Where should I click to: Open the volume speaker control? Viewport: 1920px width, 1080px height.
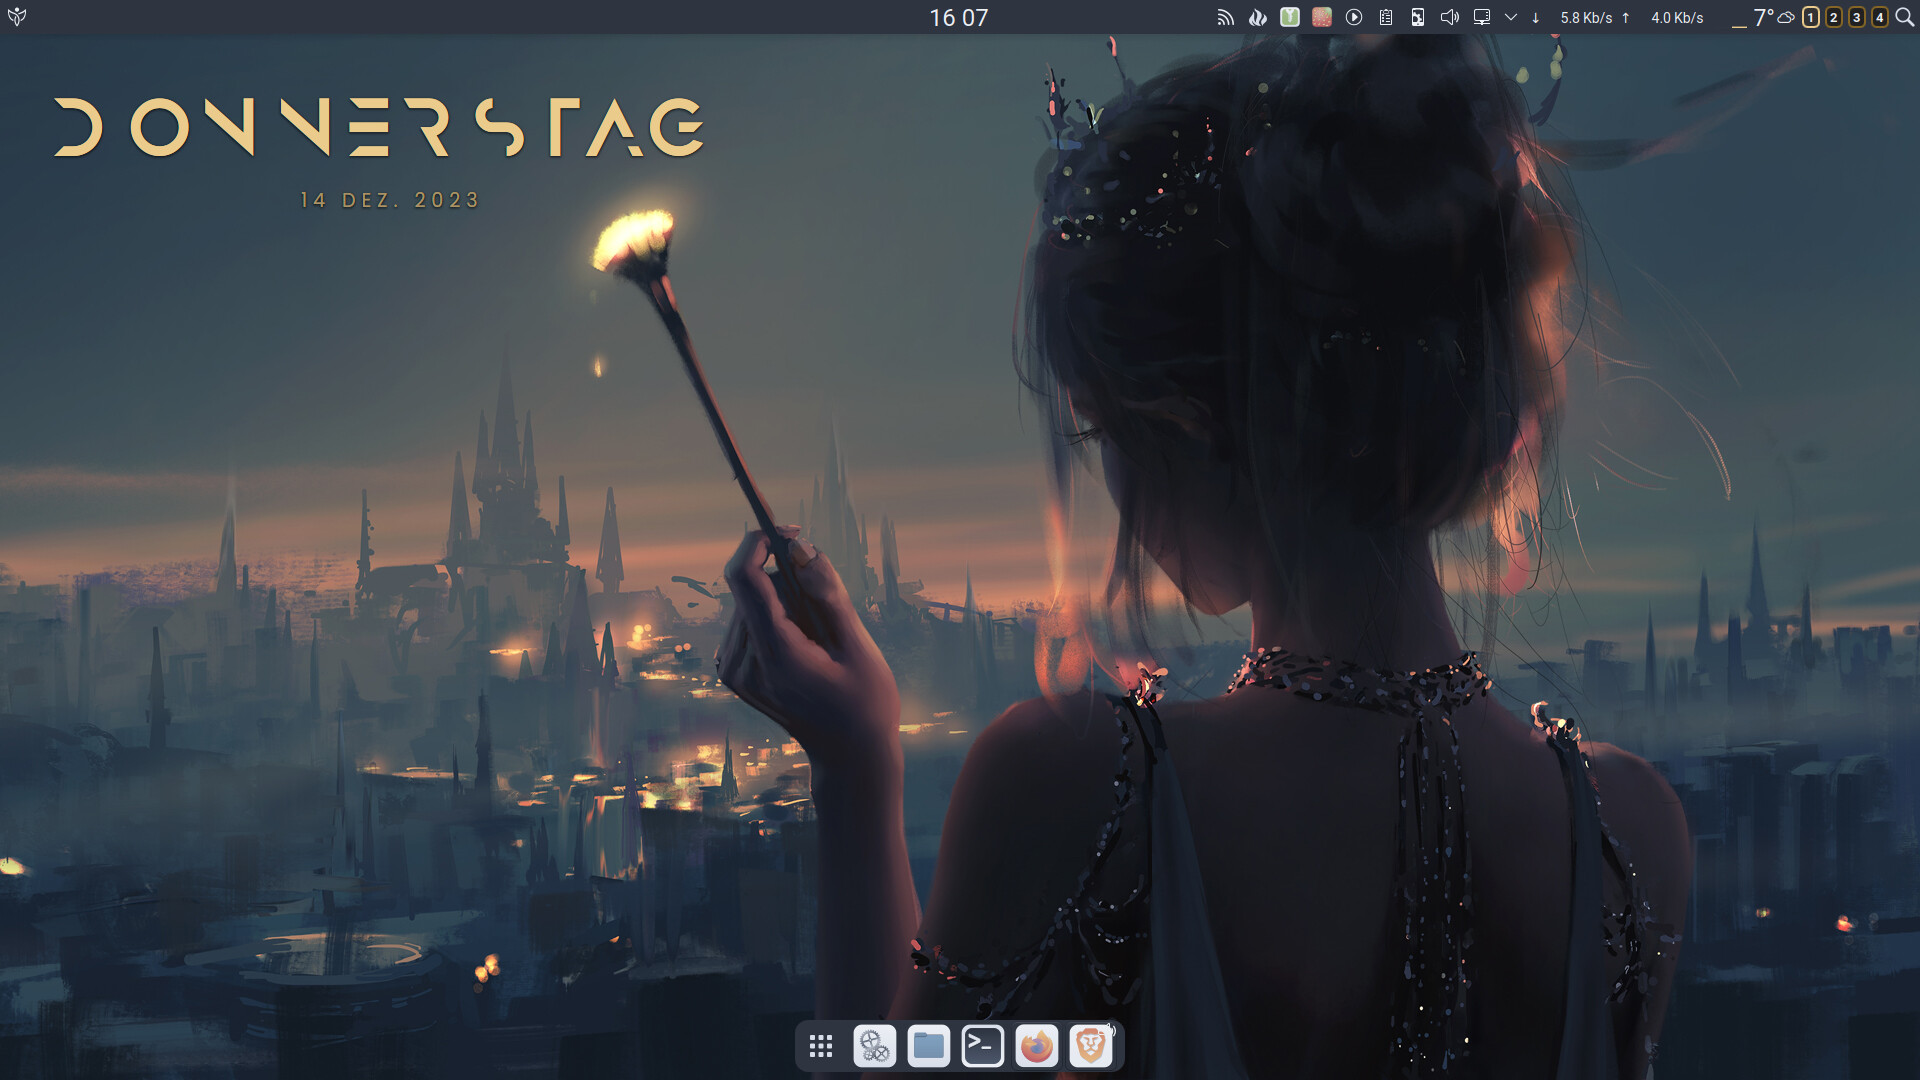click(x=1450, y=17)
